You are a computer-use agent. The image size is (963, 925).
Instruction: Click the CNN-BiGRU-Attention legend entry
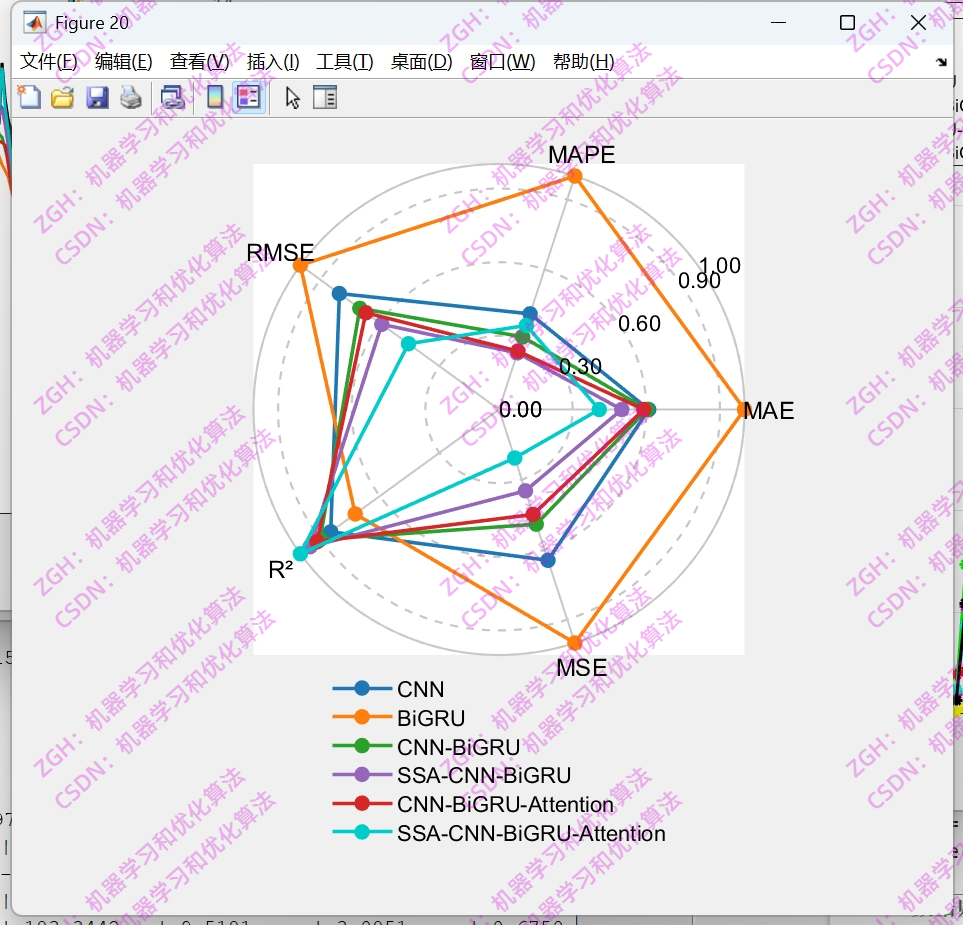[x=473, y=804]
